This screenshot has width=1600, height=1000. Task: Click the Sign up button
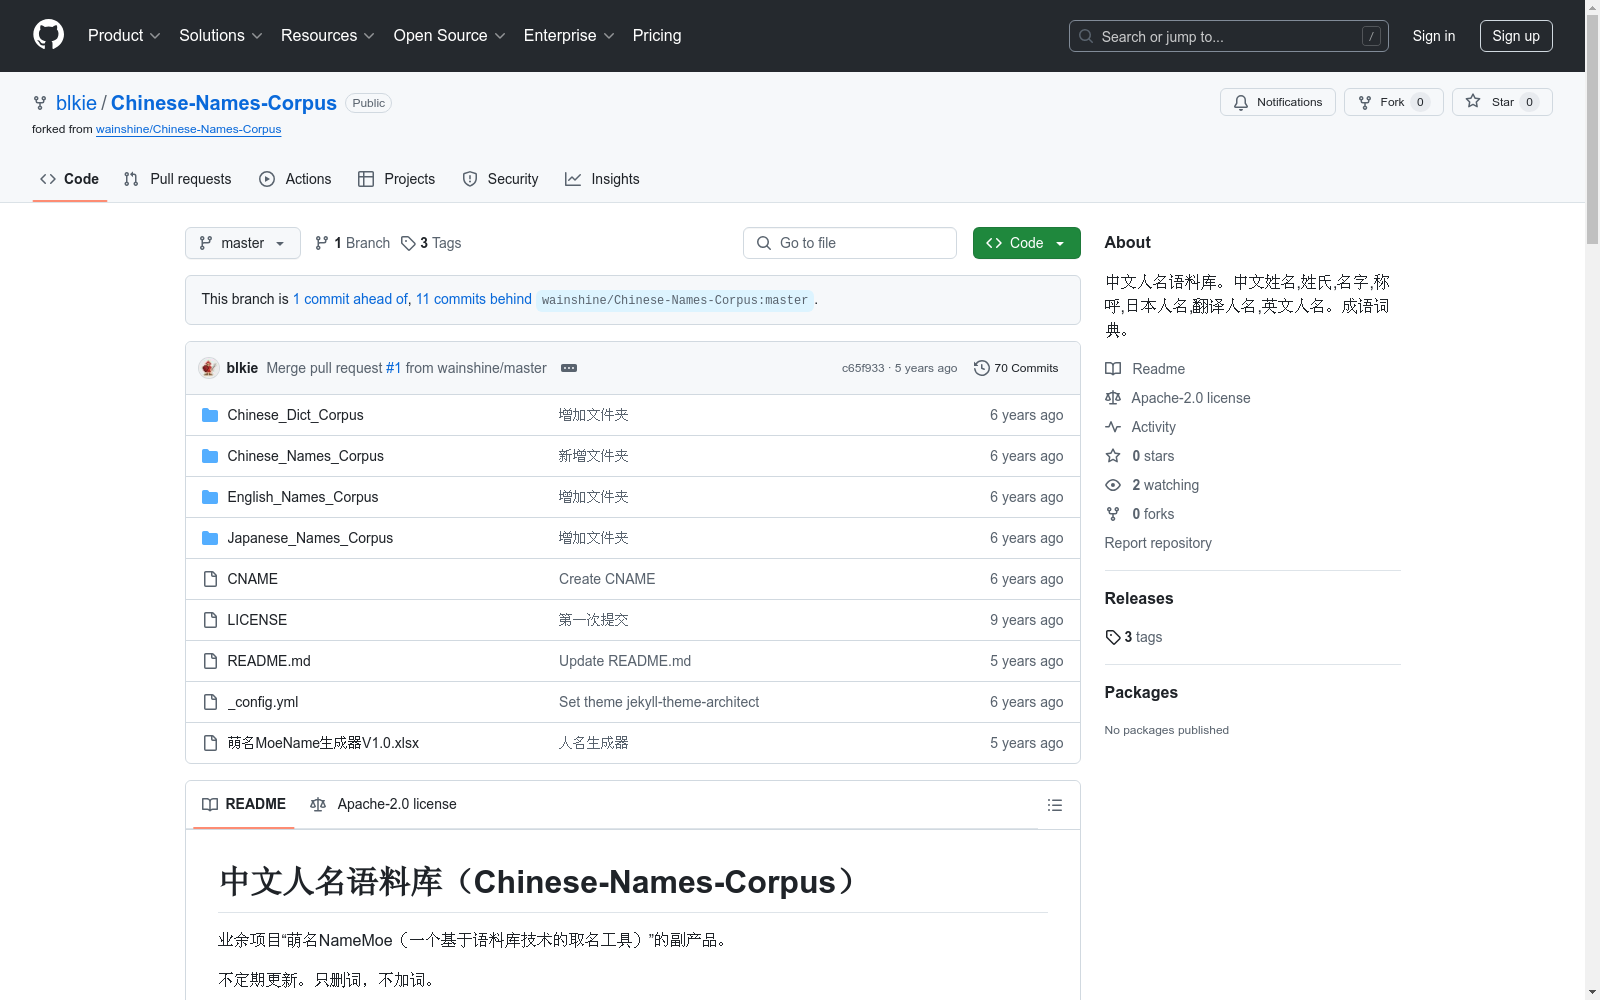click(x=1516, y=36)
